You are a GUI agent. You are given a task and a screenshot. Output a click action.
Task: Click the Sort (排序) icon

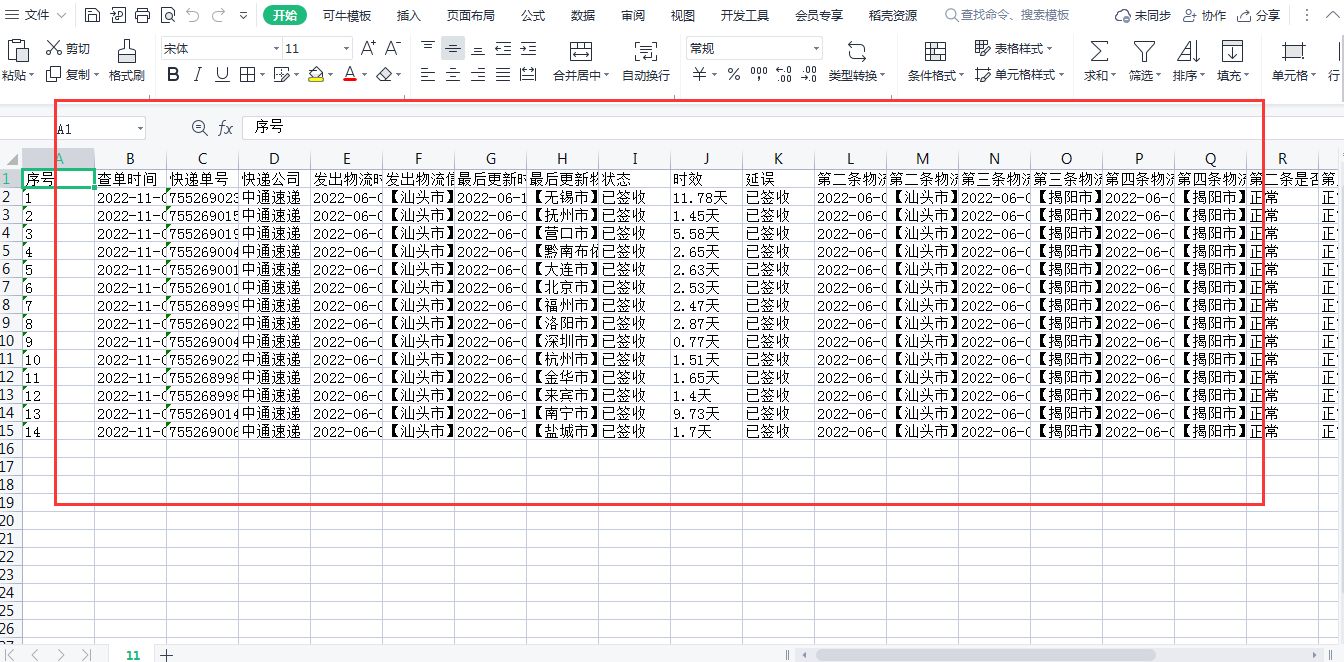point(1188,51)
